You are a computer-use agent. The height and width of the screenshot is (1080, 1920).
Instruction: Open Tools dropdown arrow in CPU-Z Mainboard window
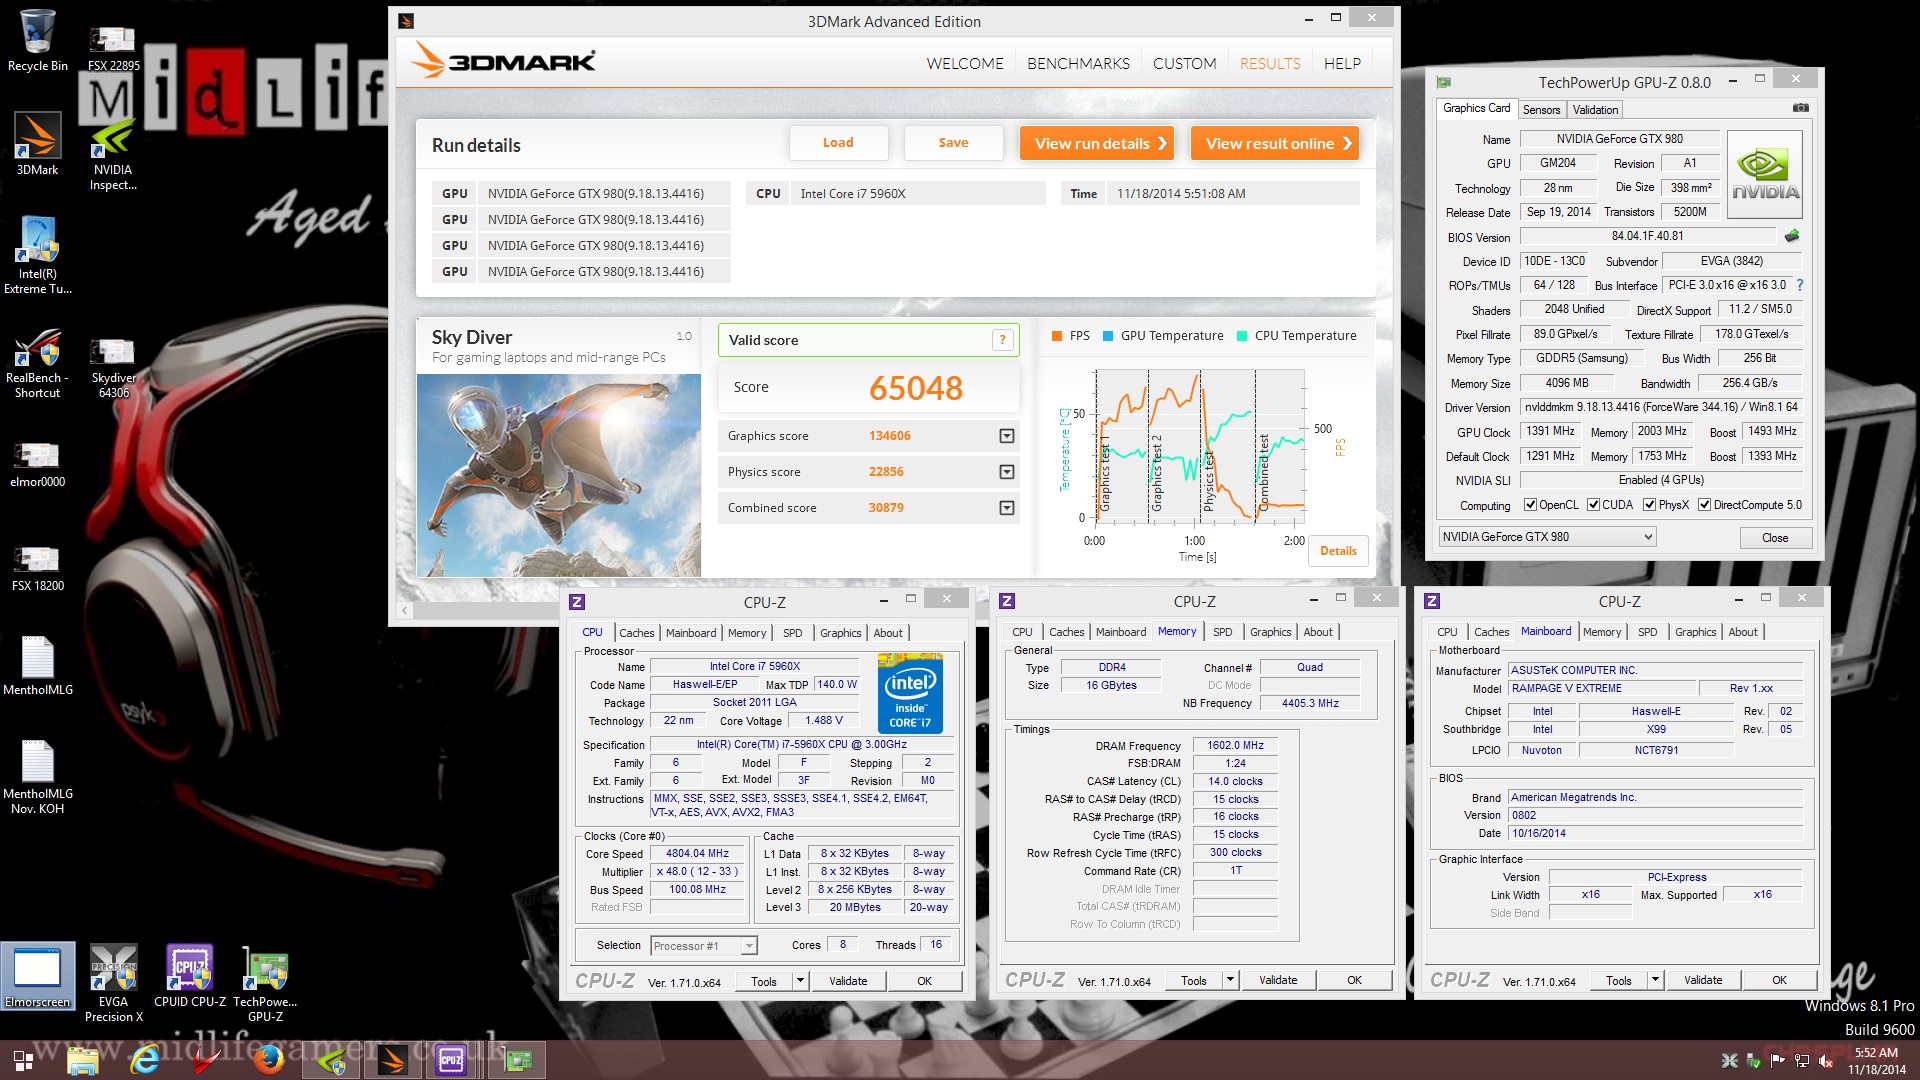tap(1656, 980)
